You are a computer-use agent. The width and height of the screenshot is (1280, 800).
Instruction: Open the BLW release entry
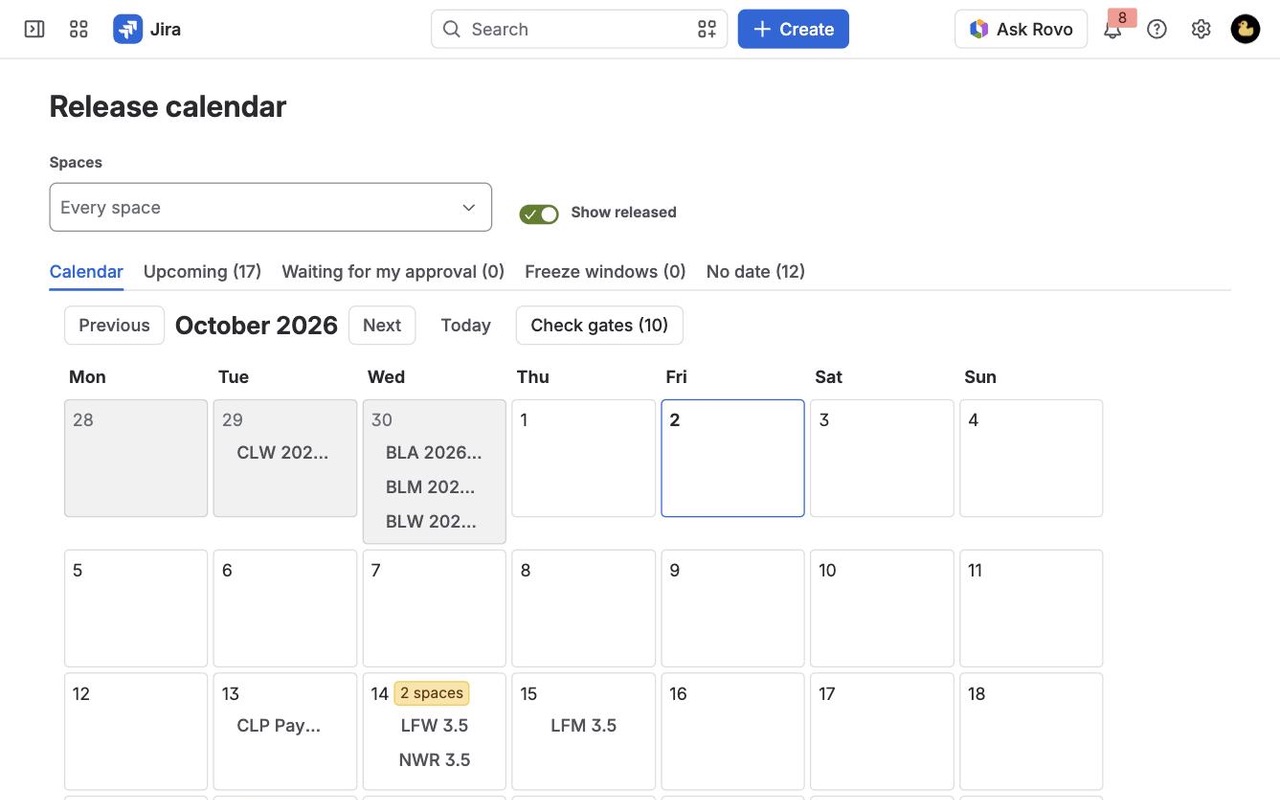431,521
